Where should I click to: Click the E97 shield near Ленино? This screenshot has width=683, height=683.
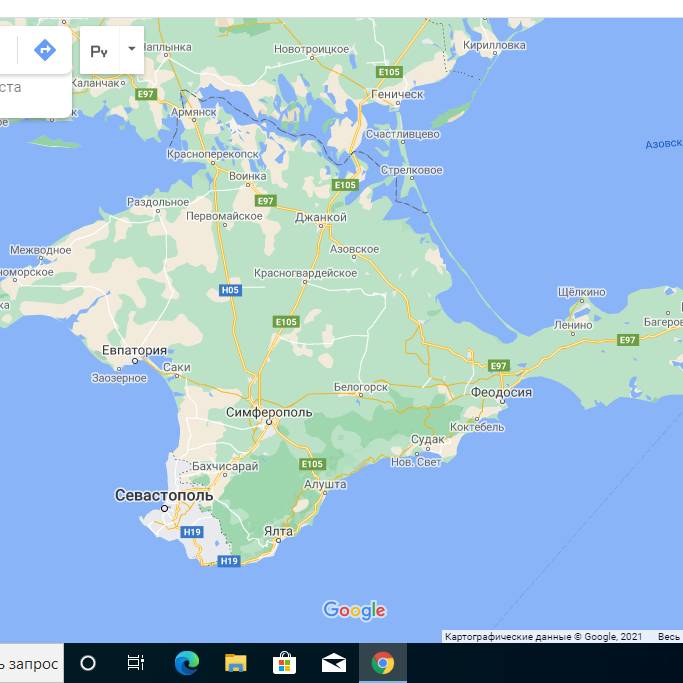(628, 340)
